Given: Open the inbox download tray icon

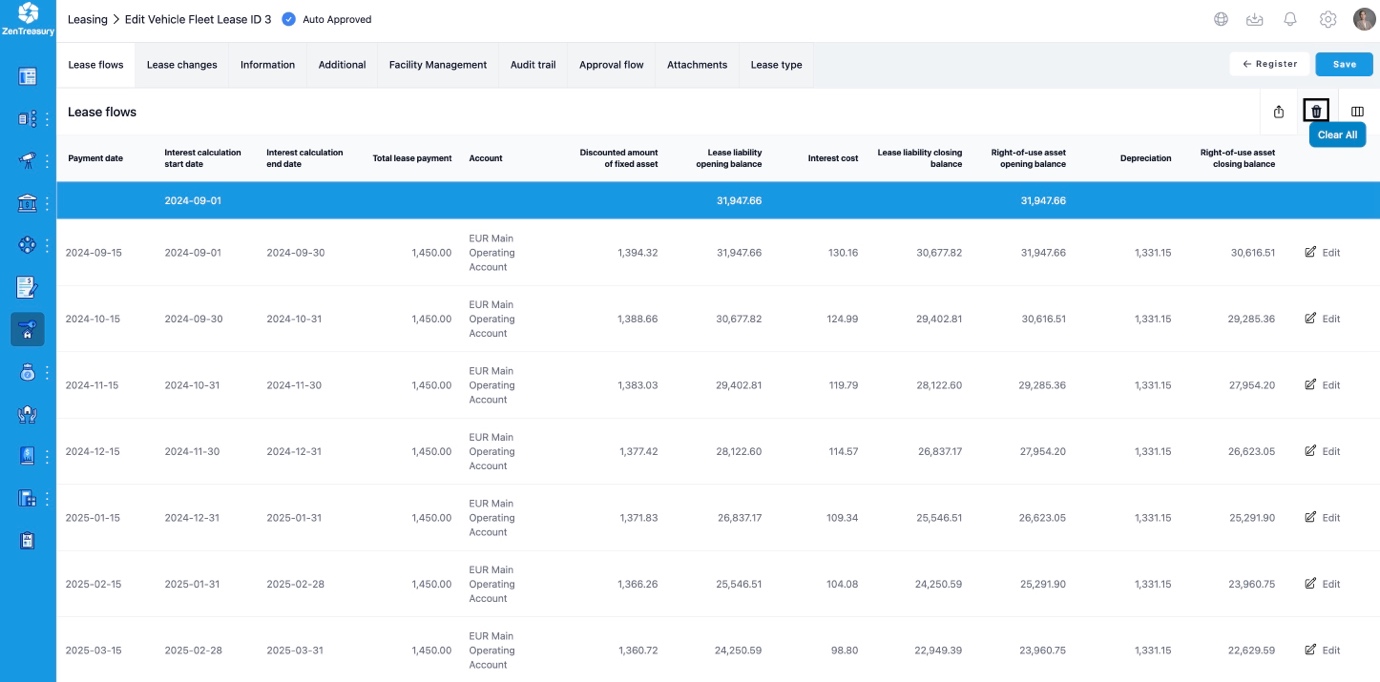Looking at the screenshot, I should click(1254, 19).
